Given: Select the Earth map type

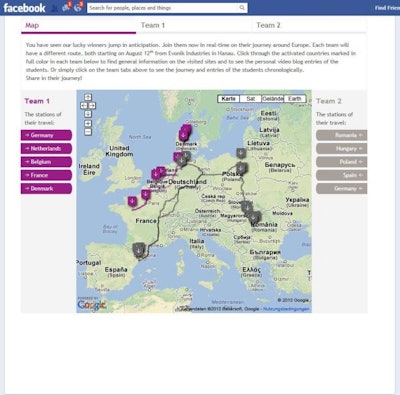Looking at the screenshot, I should pyautogui.click(x=295, y=99).
